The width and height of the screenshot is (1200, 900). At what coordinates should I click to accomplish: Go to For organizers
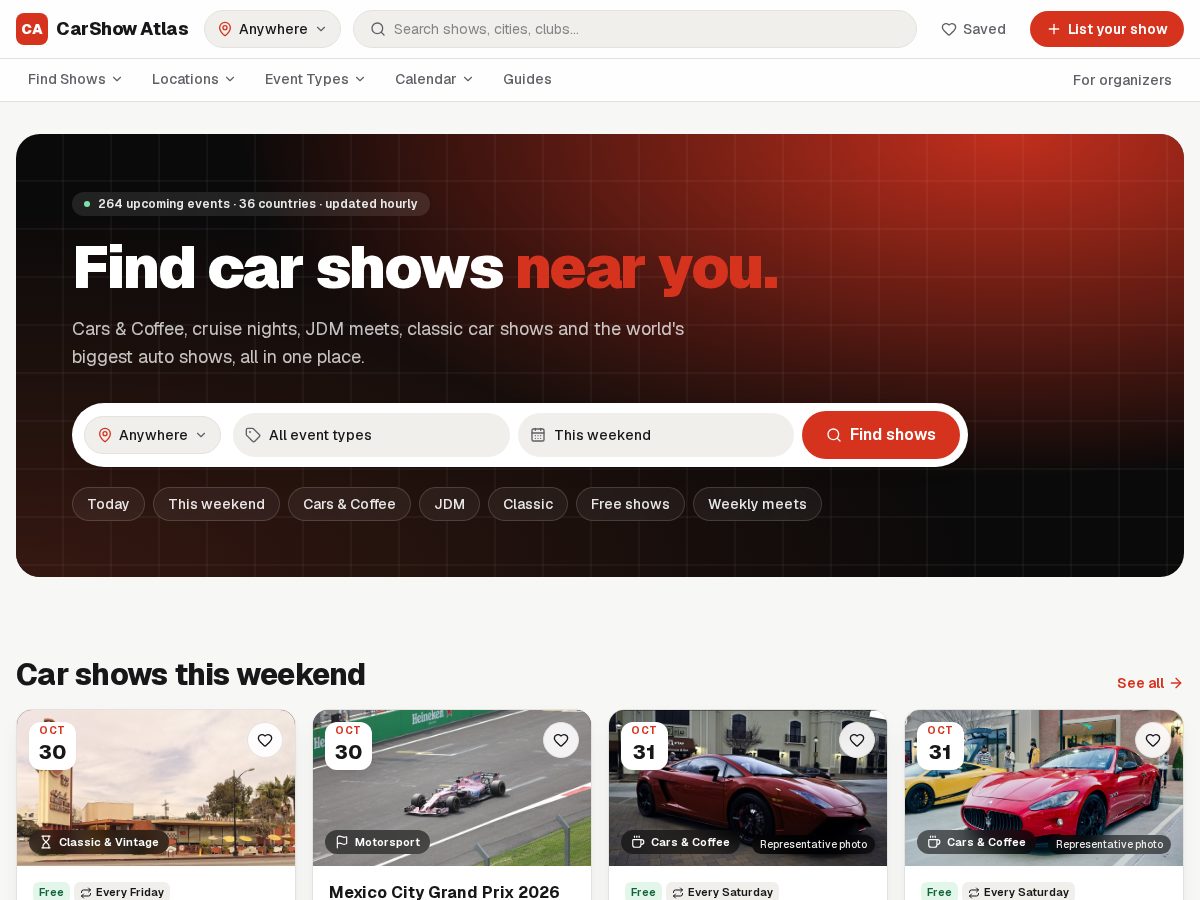click(1122, 80)
